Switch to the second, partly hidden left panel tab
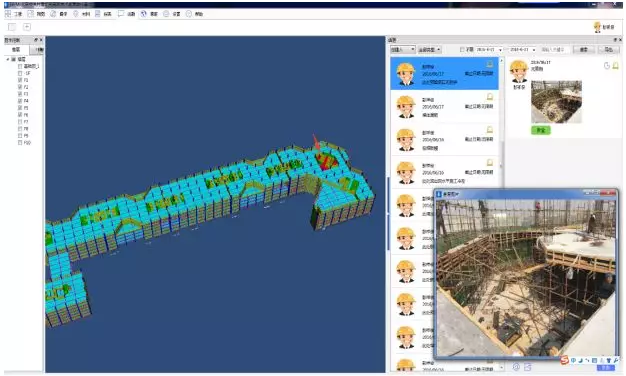626x376 pixels. pyautogui.click(x=38, y=49)
